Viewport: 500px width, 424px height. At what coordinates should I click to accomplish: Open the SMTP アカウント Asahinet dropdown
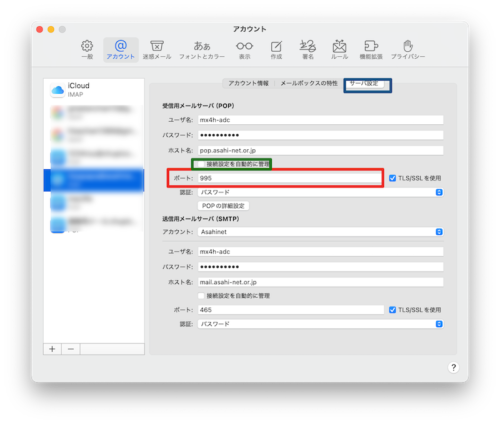point(321,232)
